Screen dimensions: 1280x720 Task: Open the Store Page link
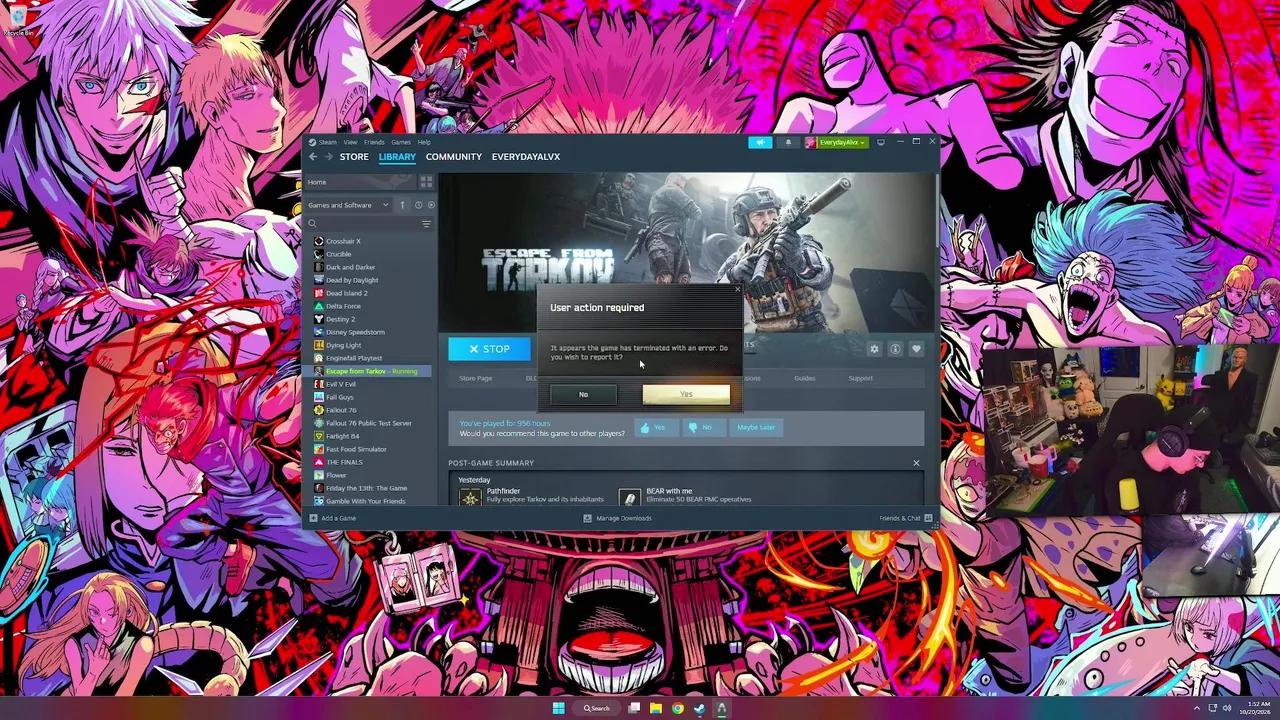(x=476, y=379)
